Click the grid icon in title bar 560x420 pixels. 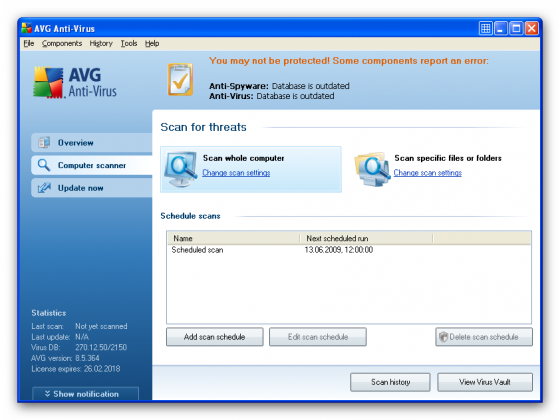coord(485,28)
